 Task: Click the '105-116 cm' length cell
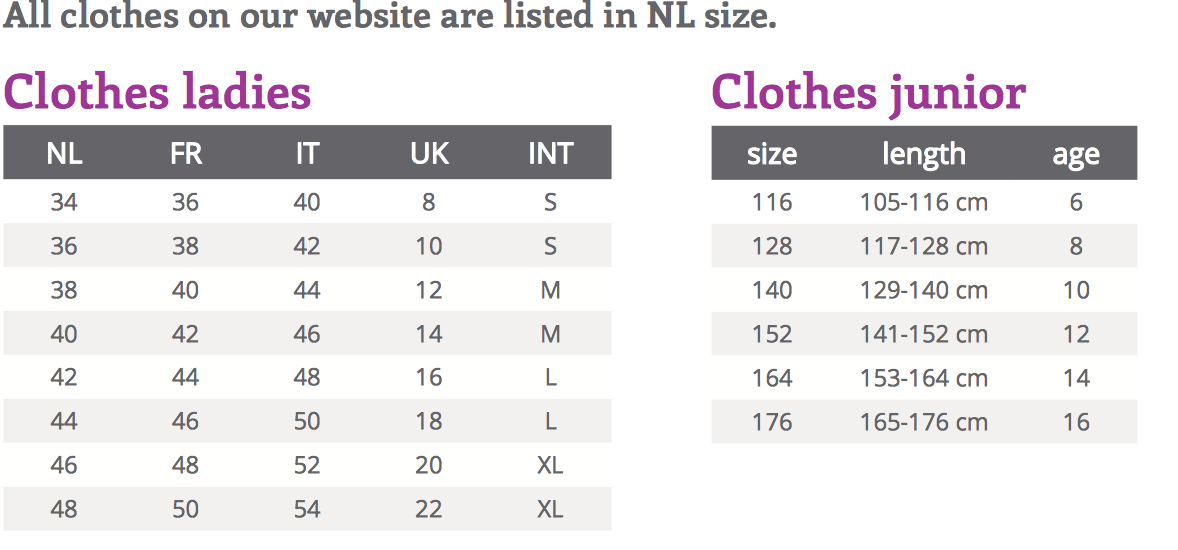coord(924,202)
